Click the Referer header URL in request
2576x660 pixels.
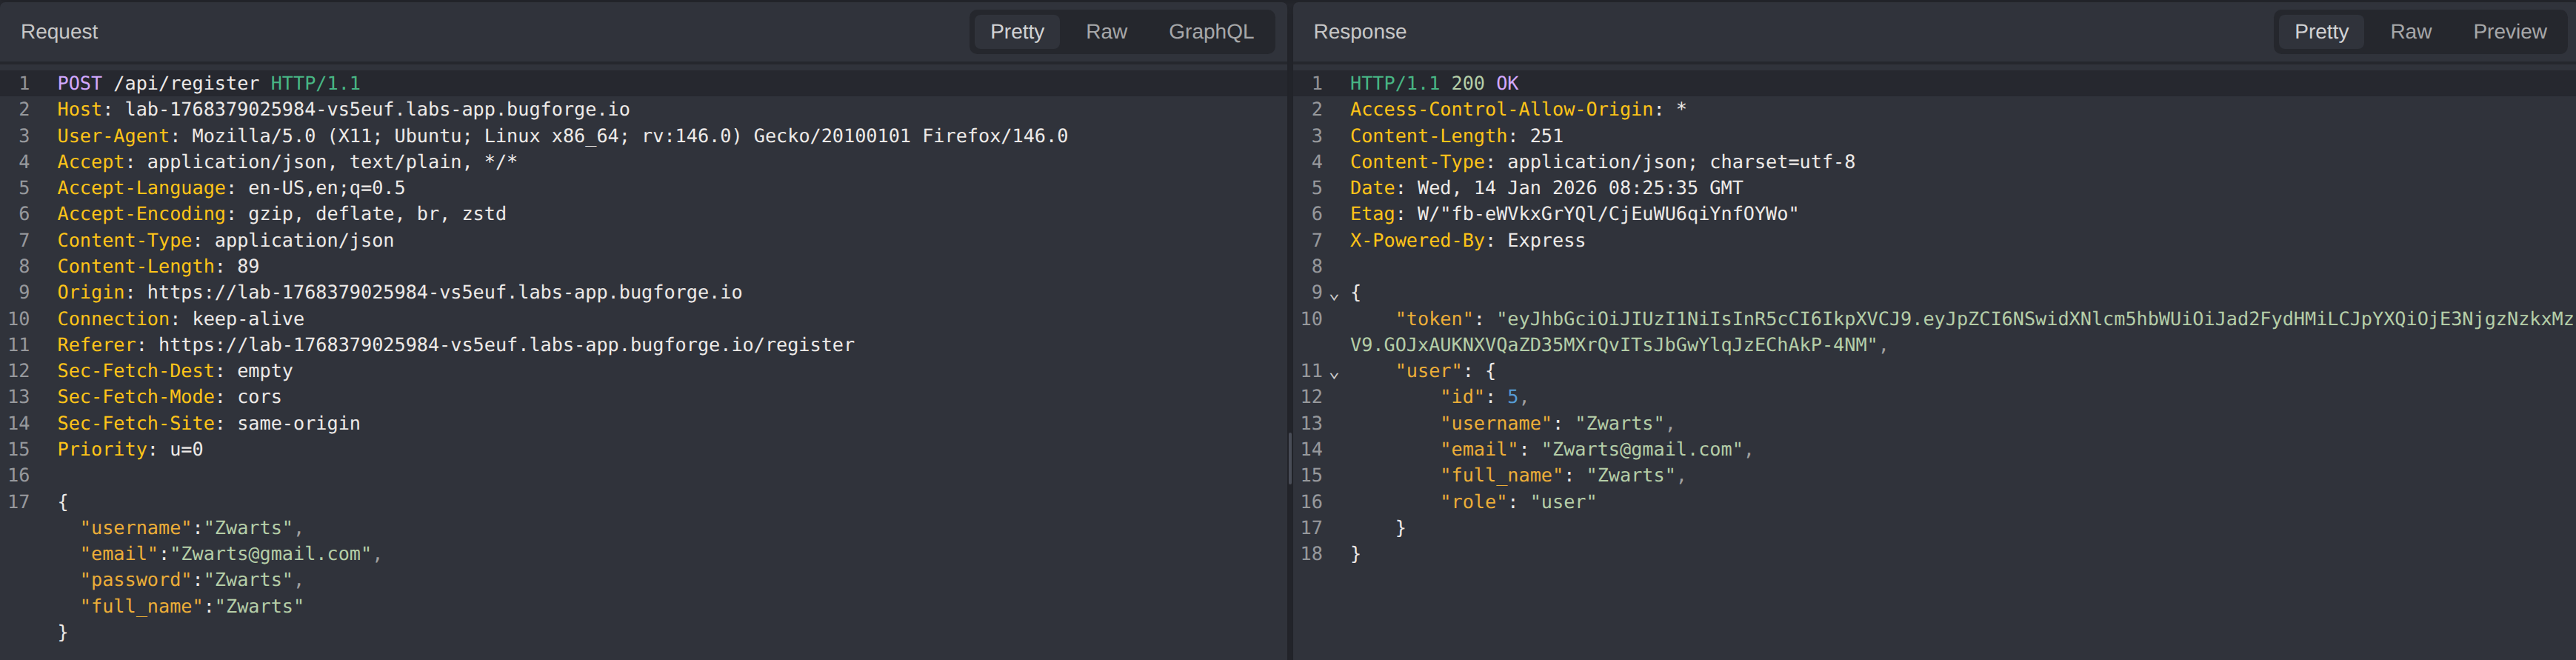point(506,345)
